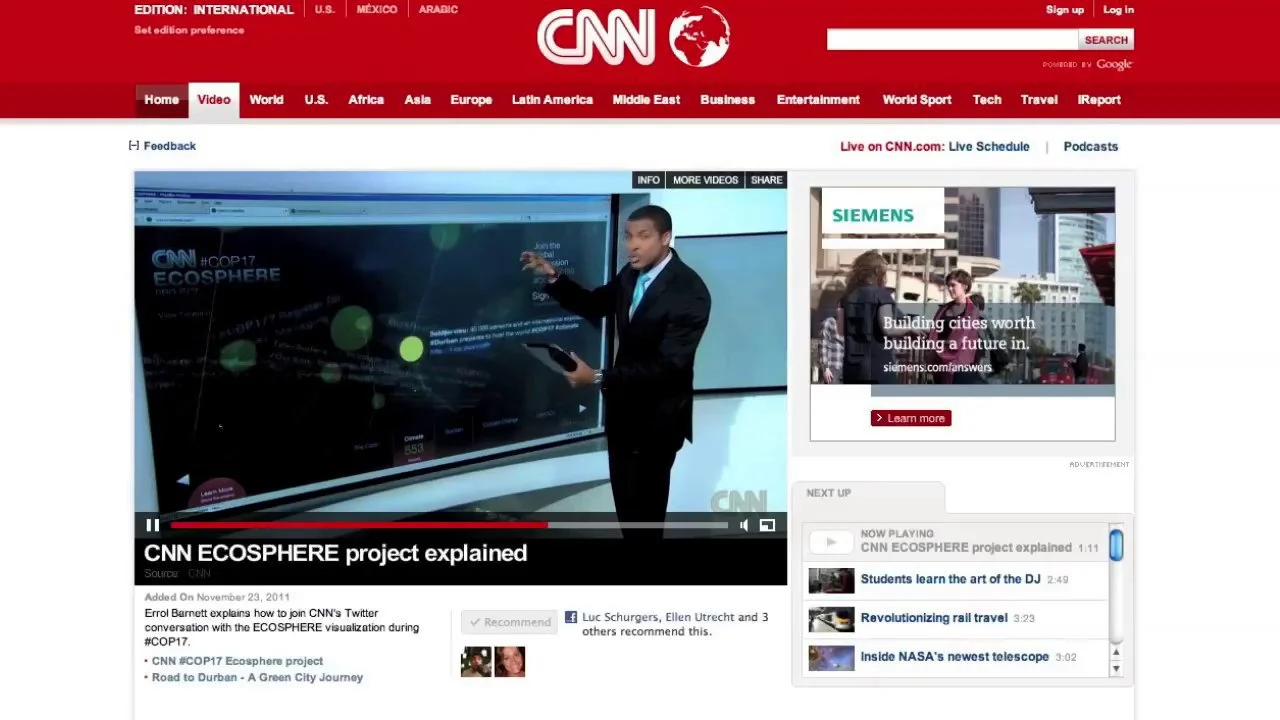
Task: Click Ellen Utrecht name link
Action: click(699, 617)
